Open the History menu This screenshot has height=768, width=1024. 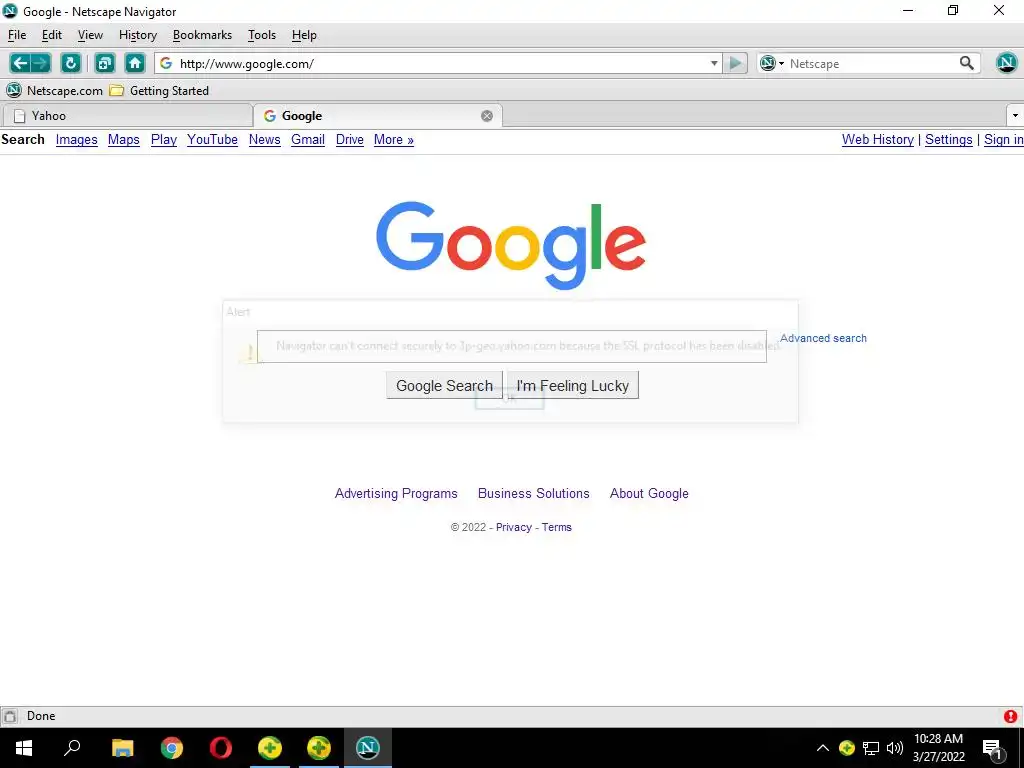tap(138, 35)
